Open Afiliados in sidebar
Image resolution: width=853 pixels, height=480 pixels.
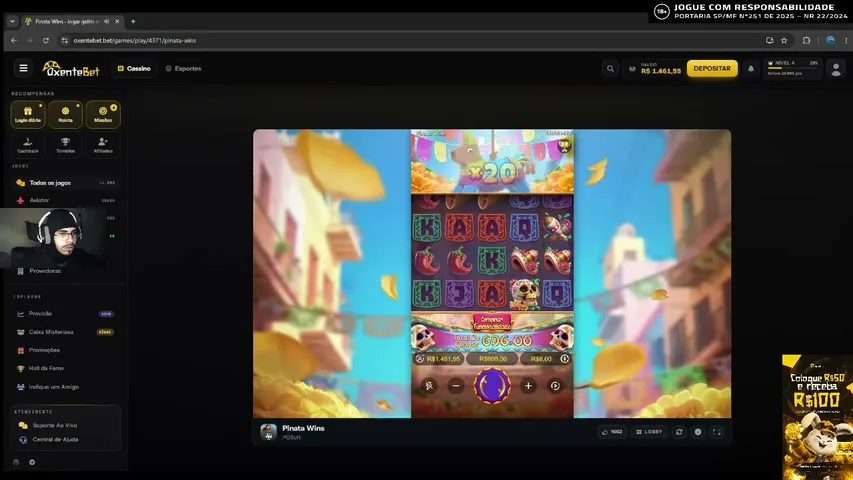[103, 145]
